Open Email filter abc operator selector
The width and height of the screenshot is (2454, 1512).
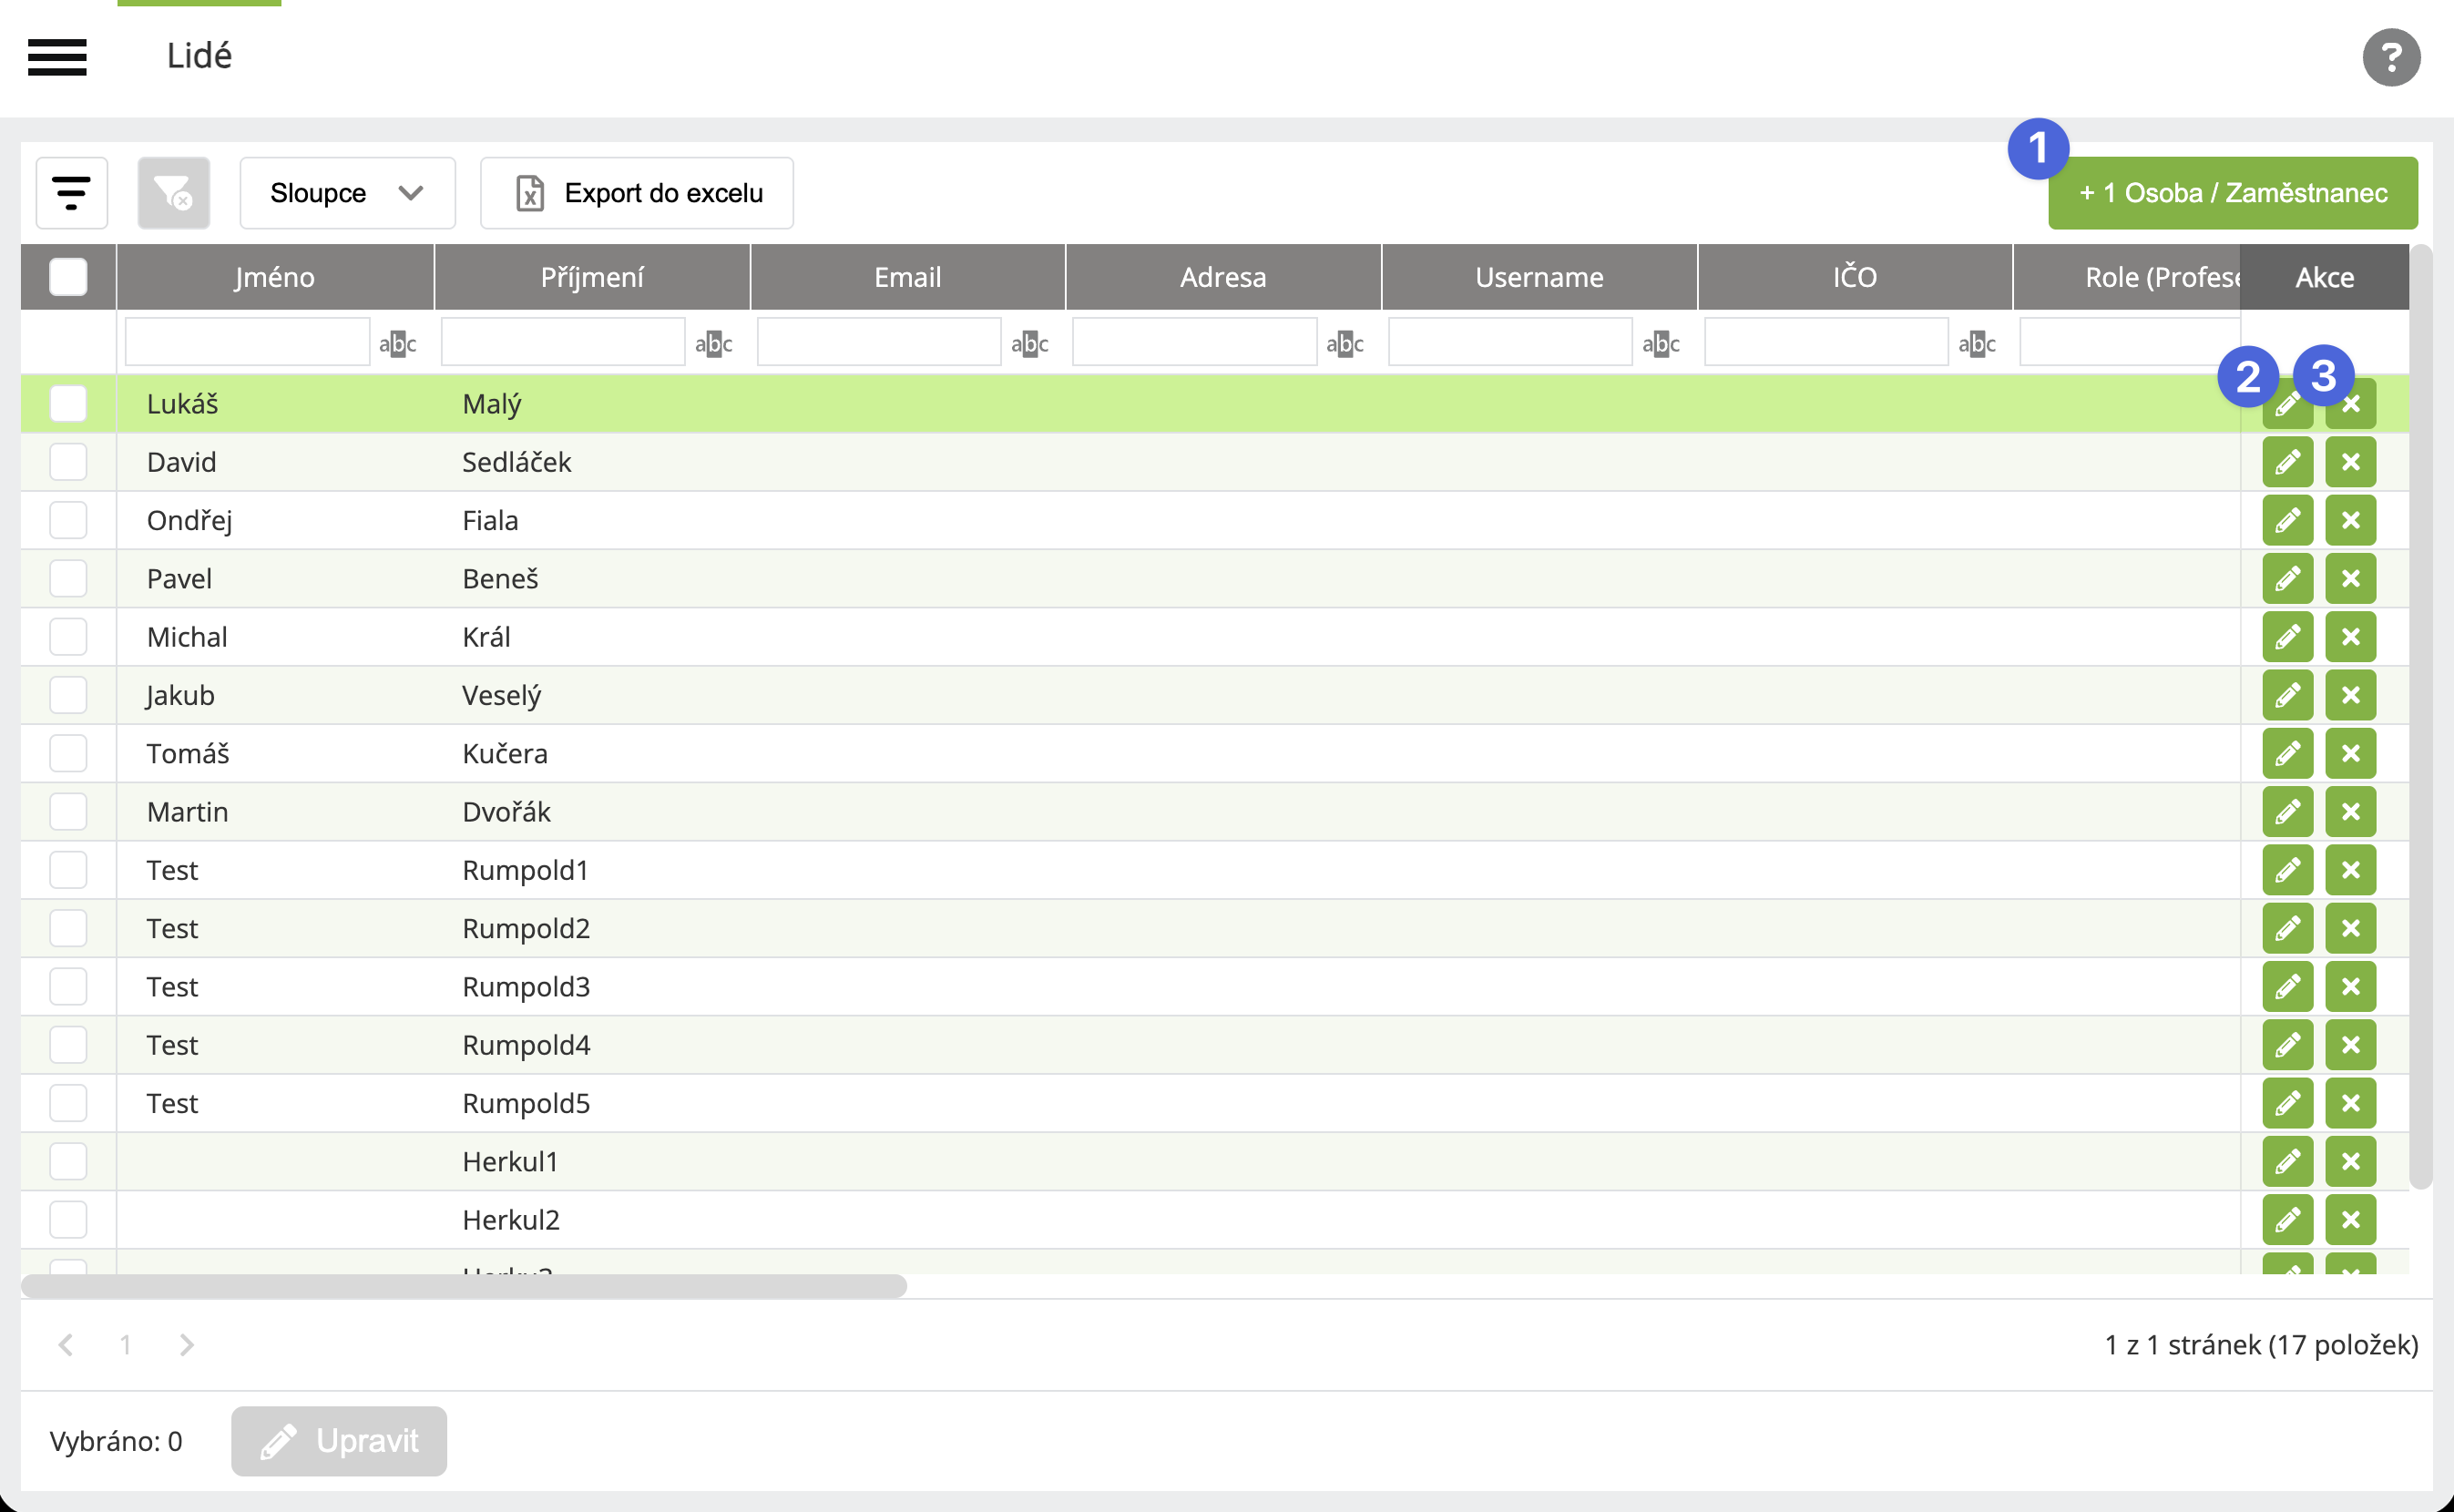coord(1029,344)
